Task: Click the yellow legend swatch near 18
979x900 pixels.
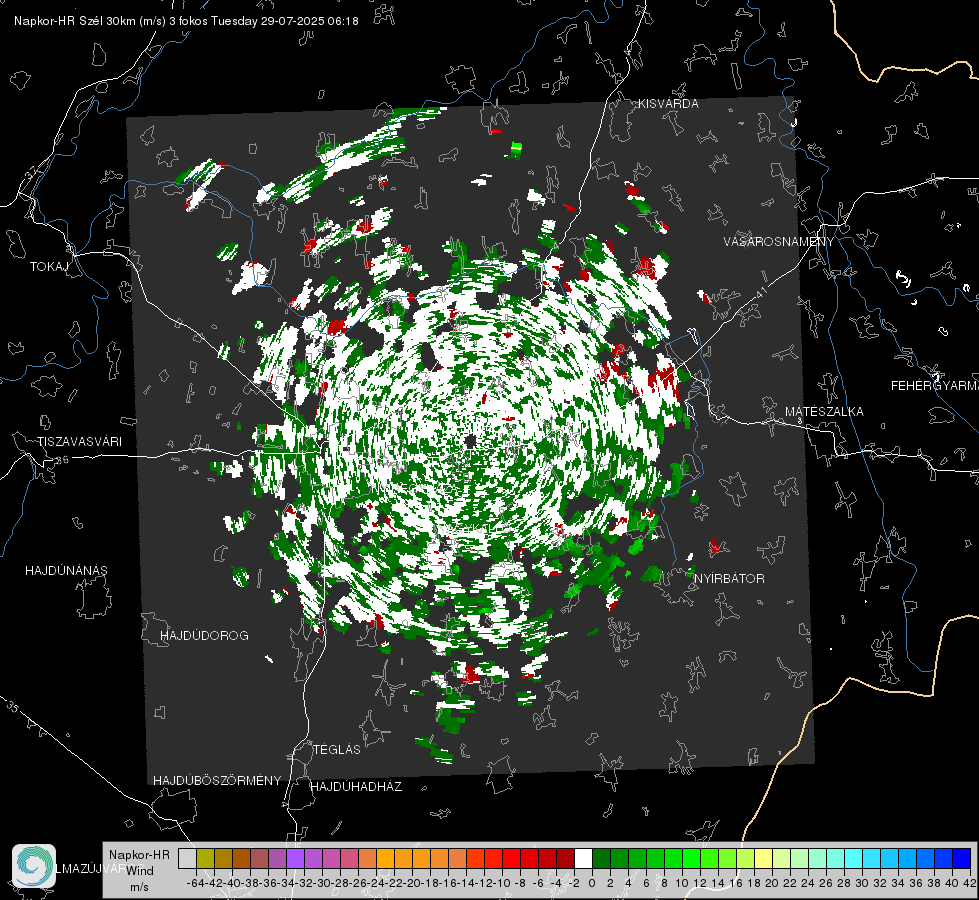Action: pos(763,858)
